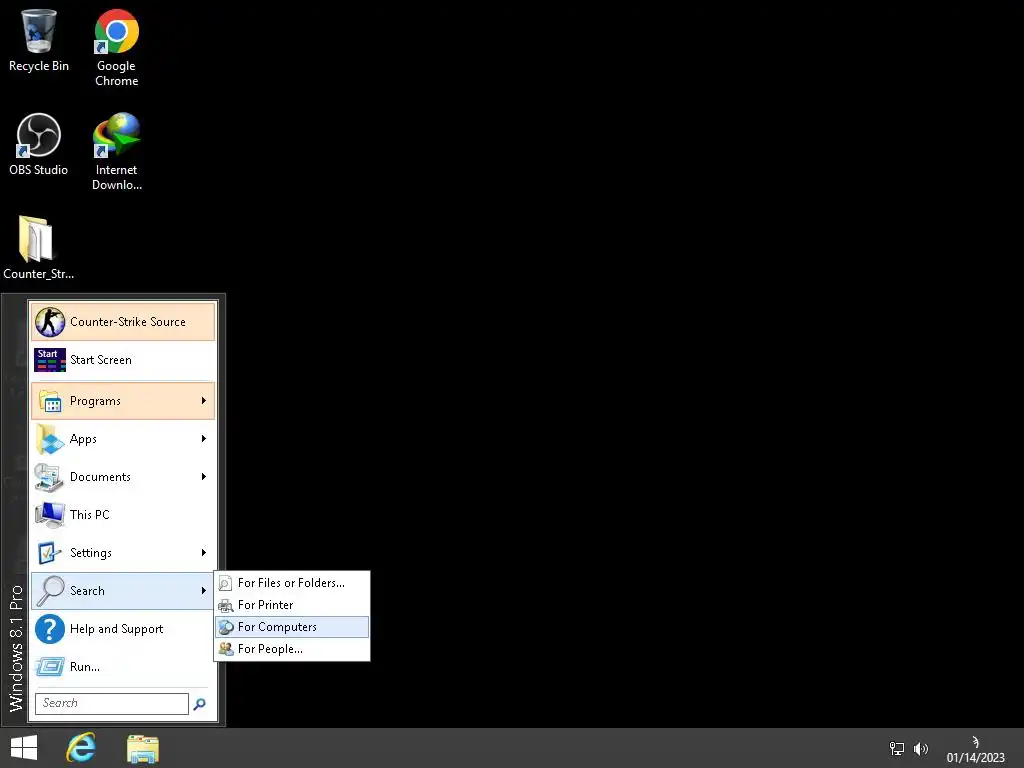Click the Search menu entry
This screenshot has height=768, width=1024.
point(123,590)
